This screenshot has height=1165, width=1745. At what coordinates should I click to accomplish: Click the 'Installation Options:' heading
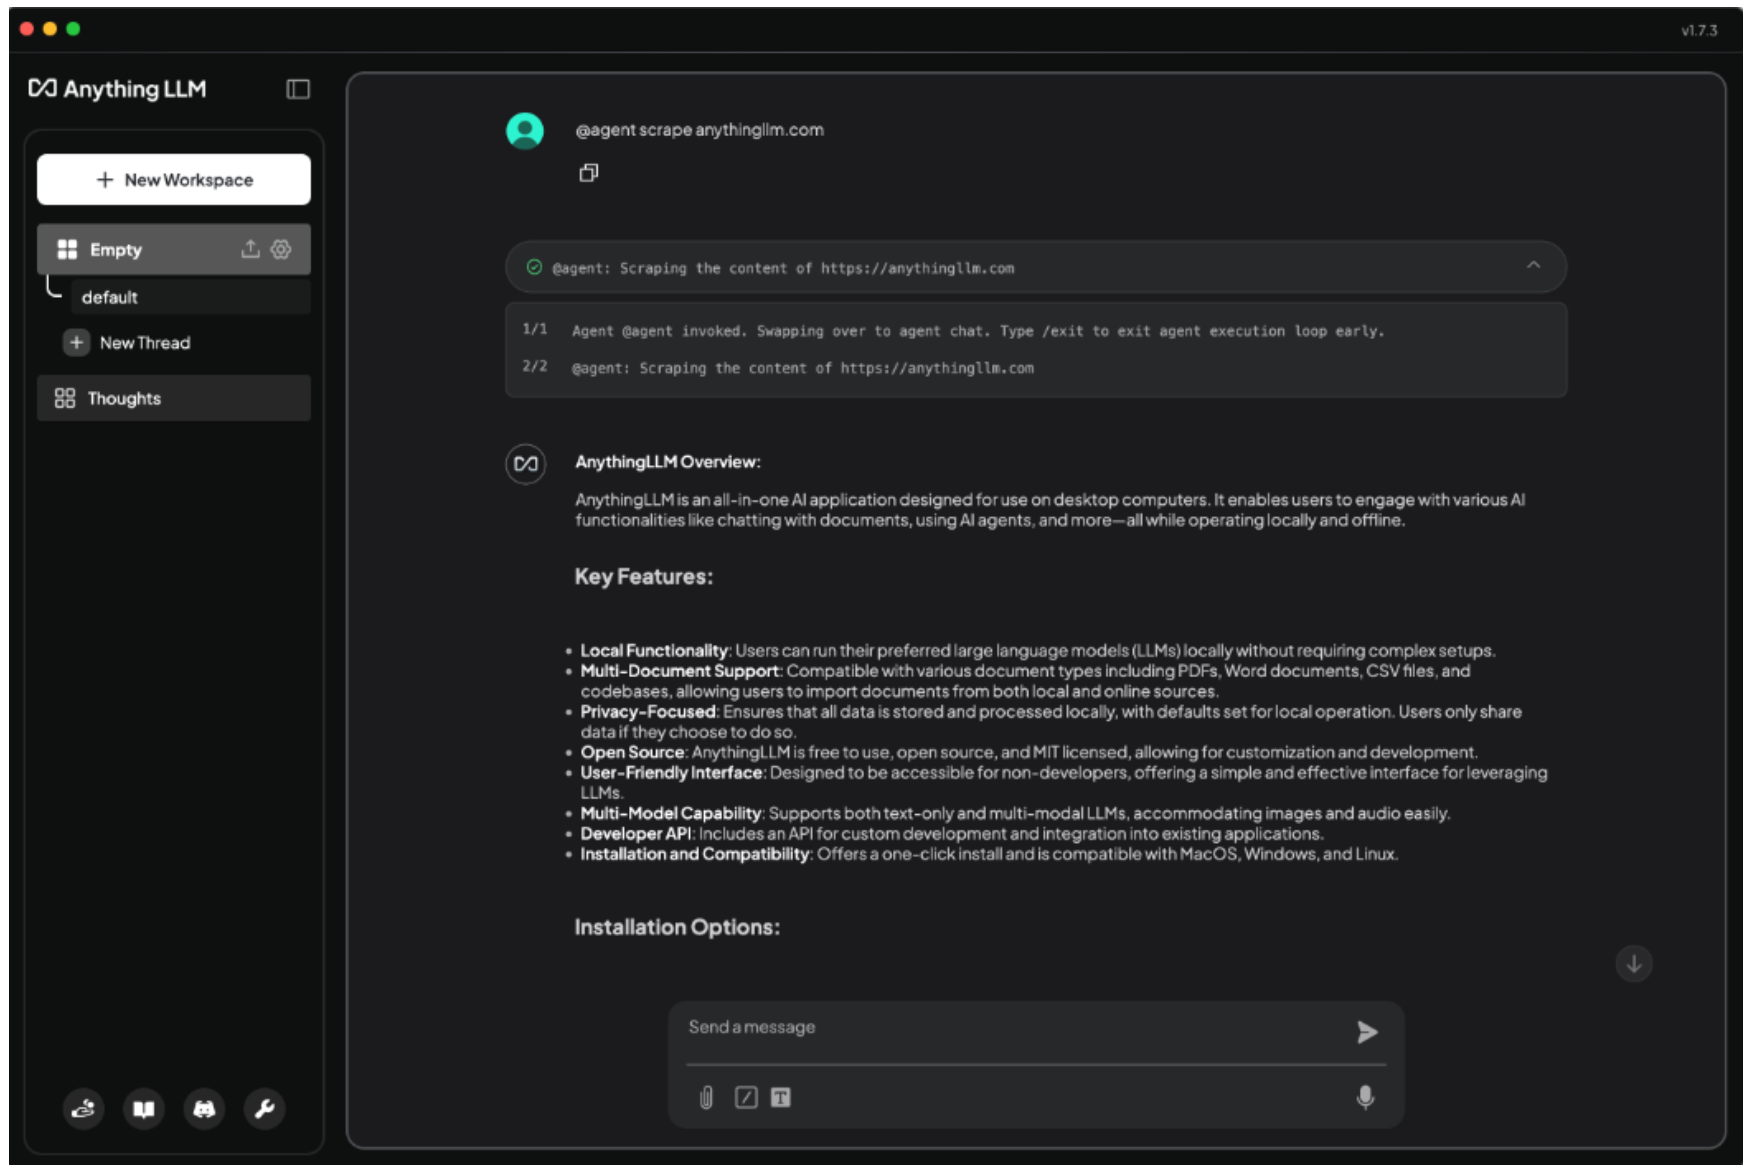tap(677, 927)
